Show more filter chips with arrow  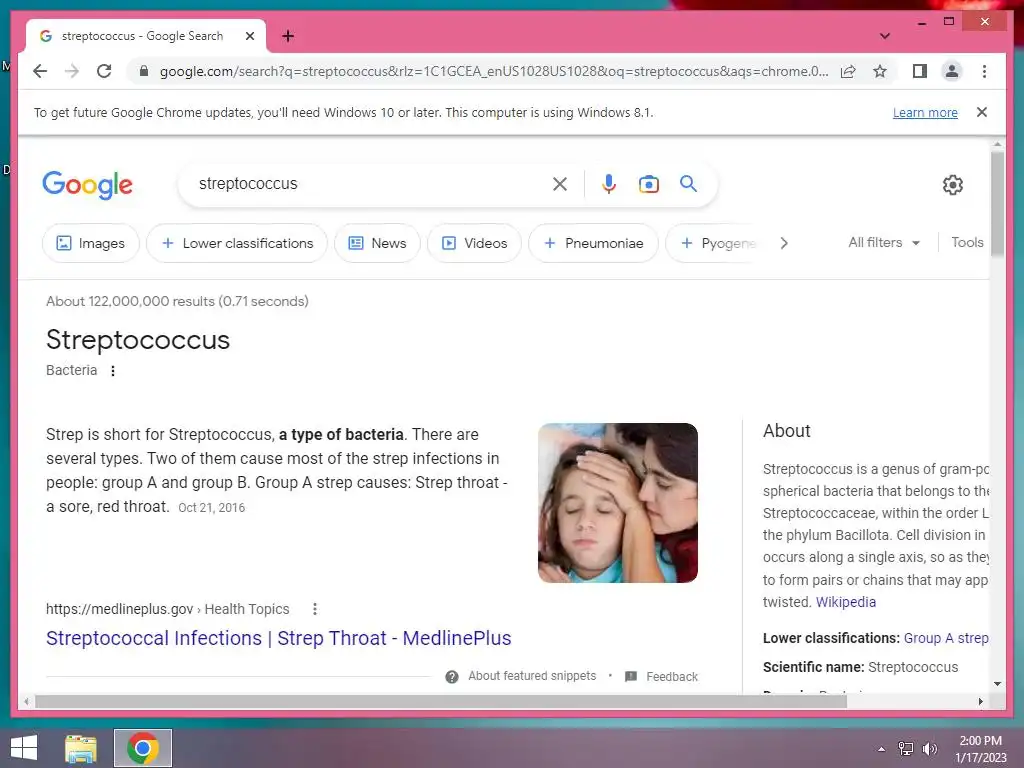784,243
